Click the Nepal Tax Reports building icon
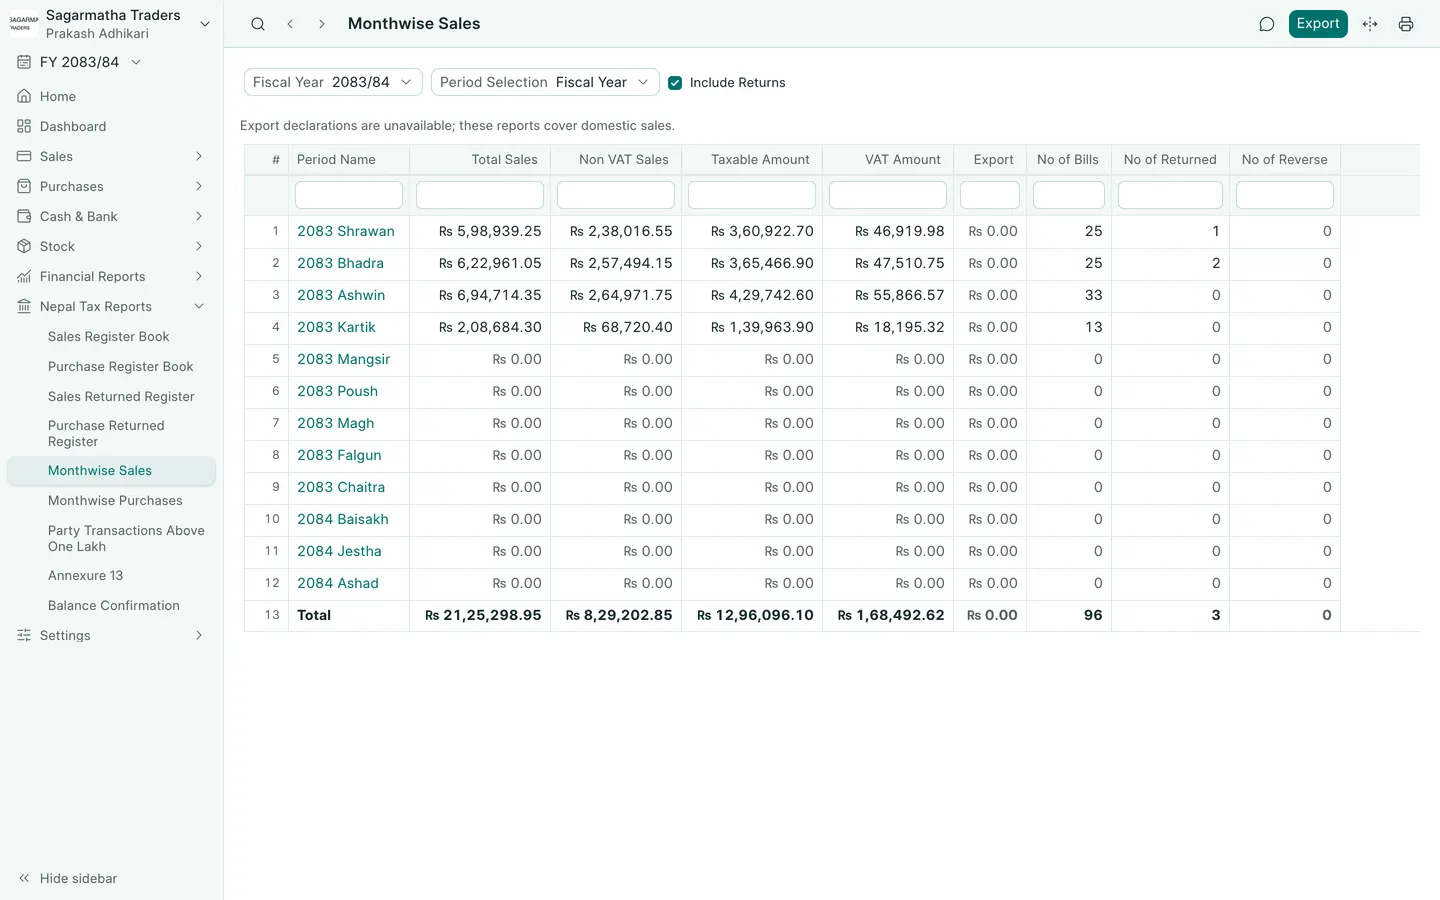Viewport: 1440px width, 900px height. click(24, 306)
